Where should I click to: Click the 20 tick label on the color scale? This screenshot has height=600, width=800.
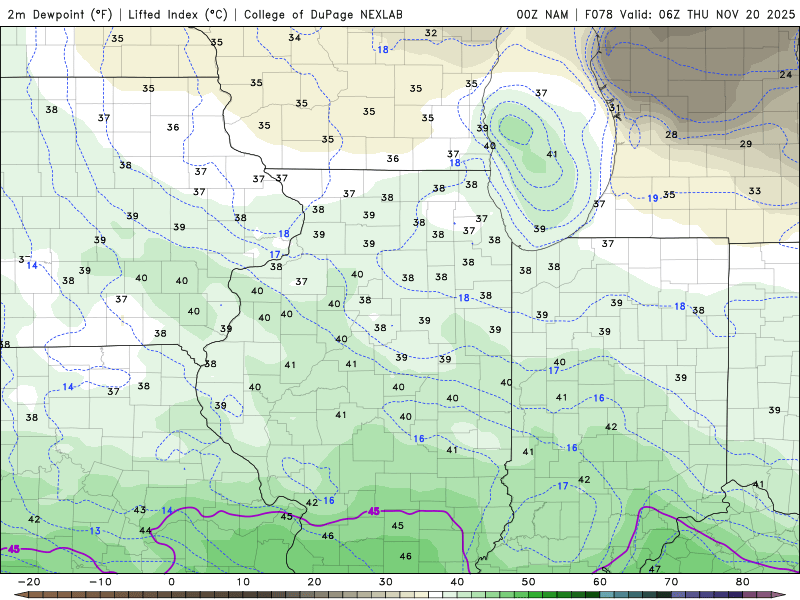click(314, 582)
